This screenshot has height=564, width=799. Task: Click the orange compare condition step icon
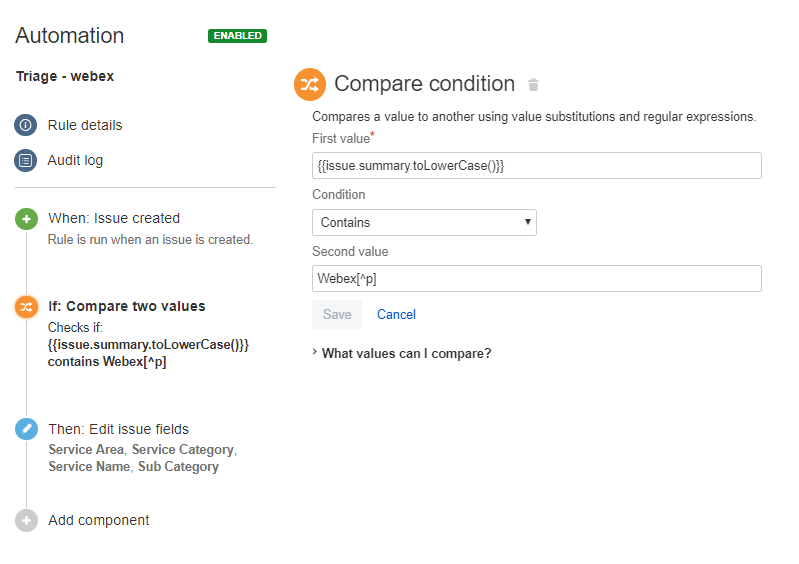pos(27,307)
